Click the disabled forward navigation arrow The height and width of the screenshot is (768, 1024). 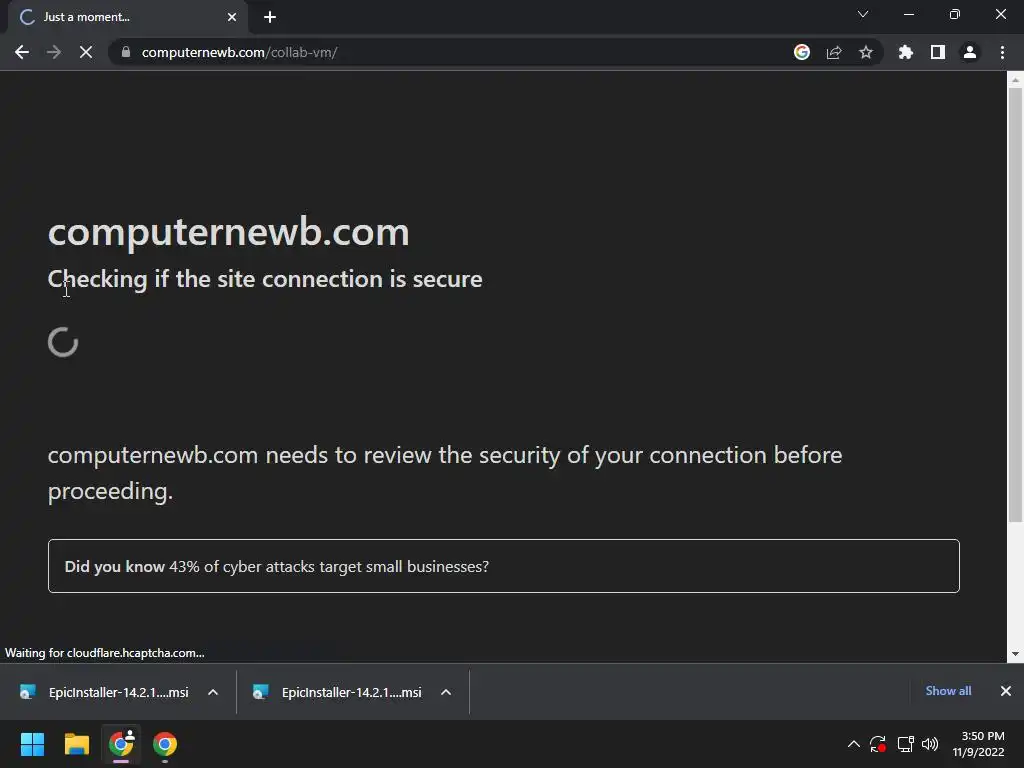54,52
